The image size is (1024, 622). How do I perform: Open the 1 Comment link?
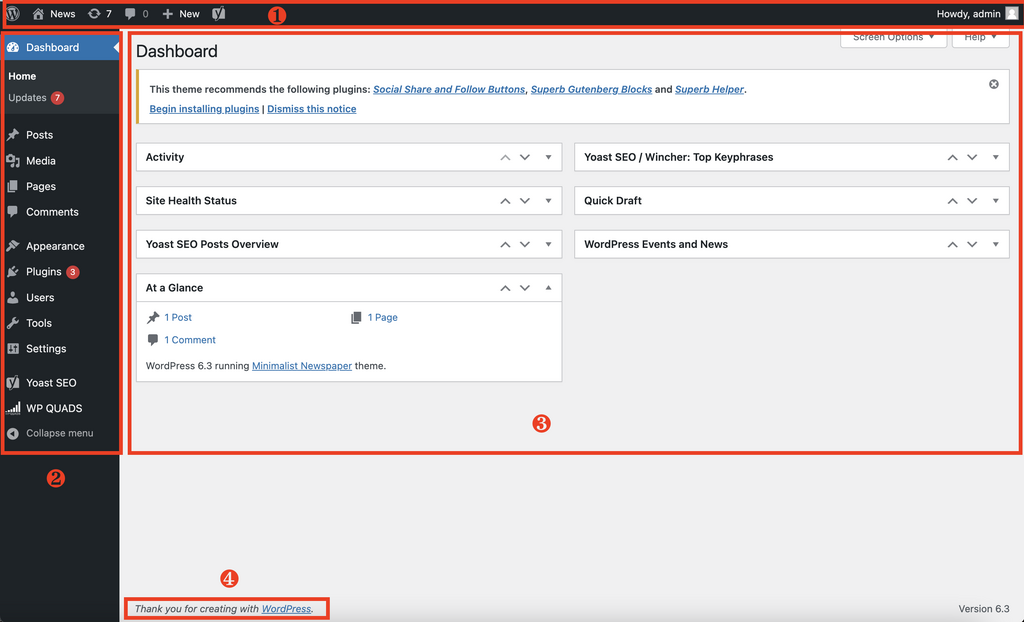(x=189, y=340)
